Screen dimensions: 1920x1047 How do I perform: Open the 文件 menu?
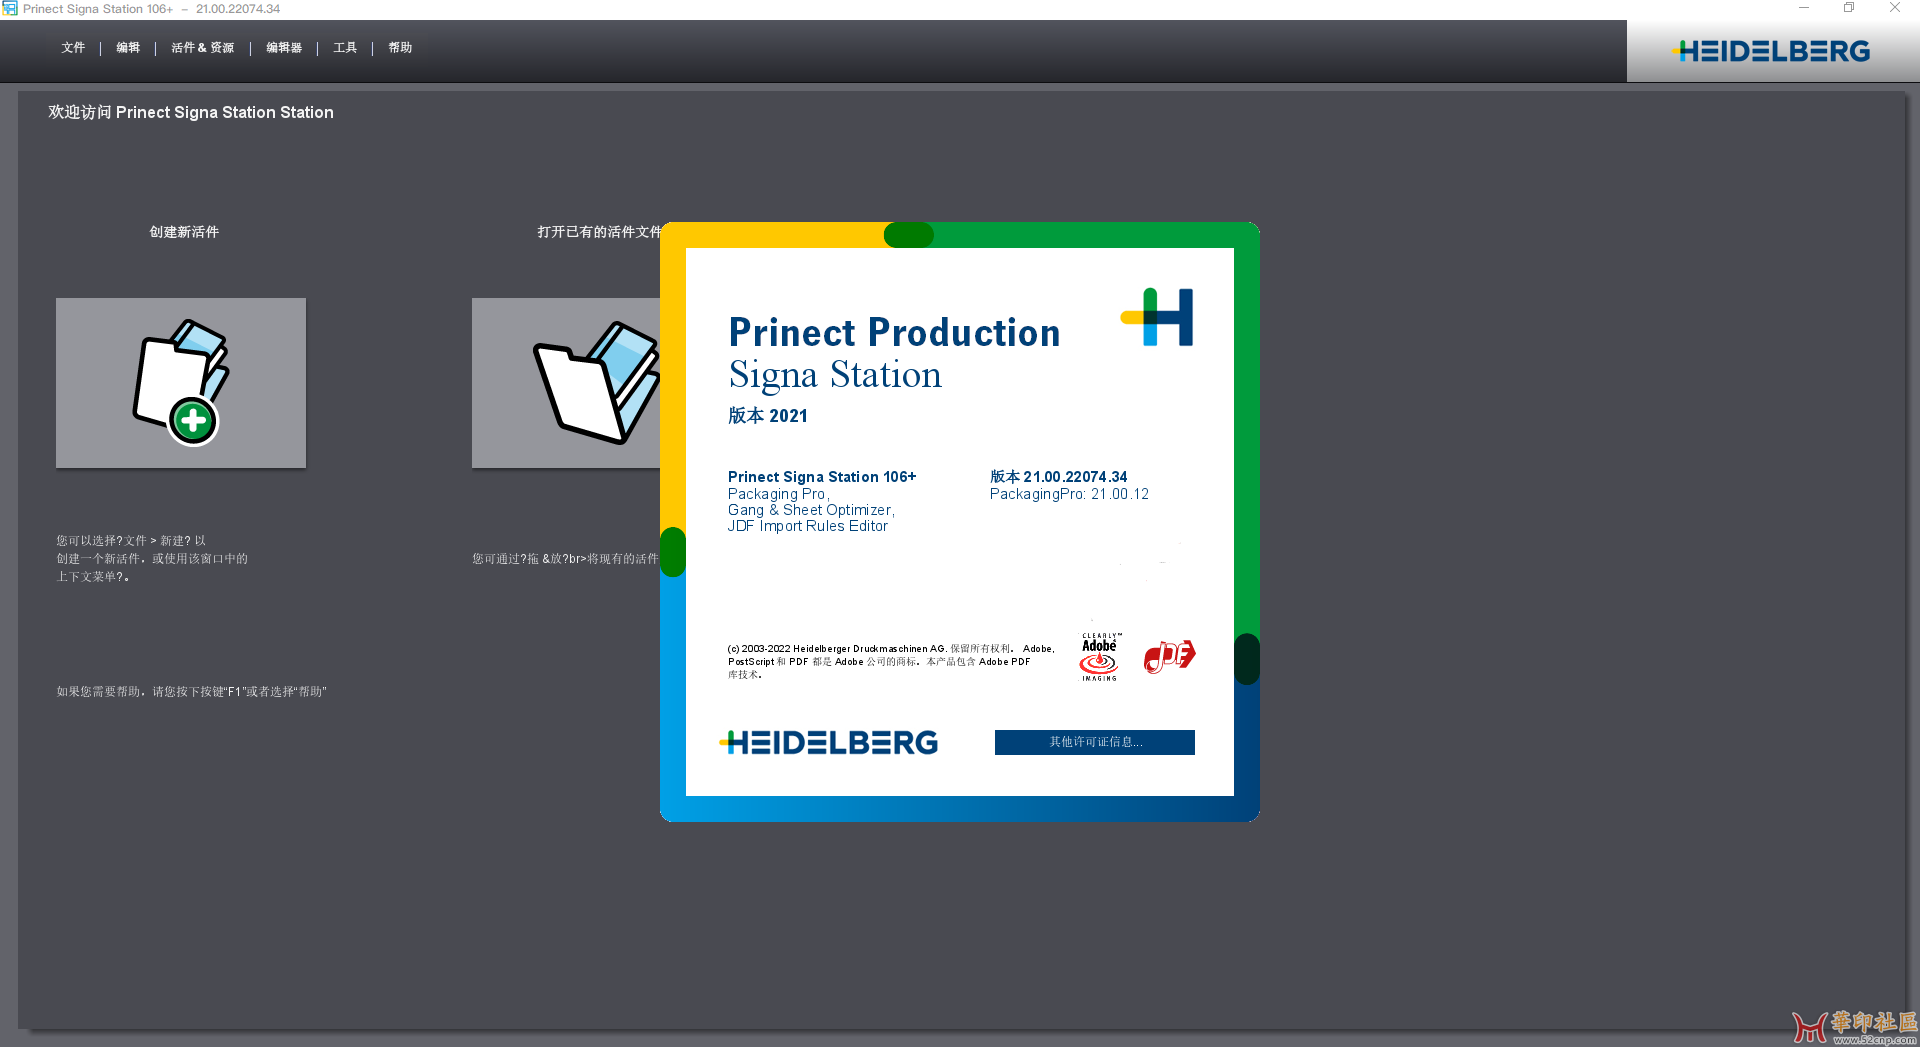coord(73,48)
